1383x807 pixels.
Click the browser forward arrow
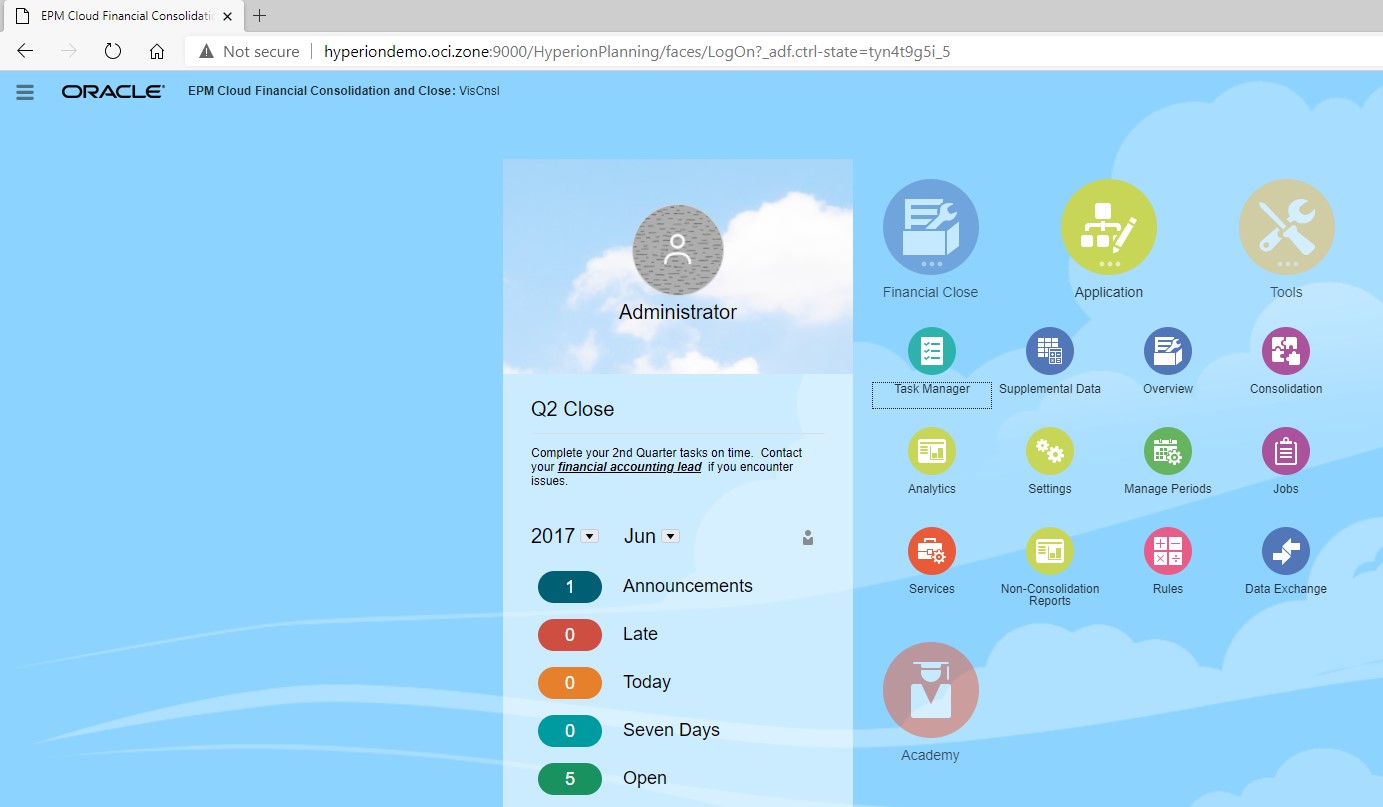(69, 51)
